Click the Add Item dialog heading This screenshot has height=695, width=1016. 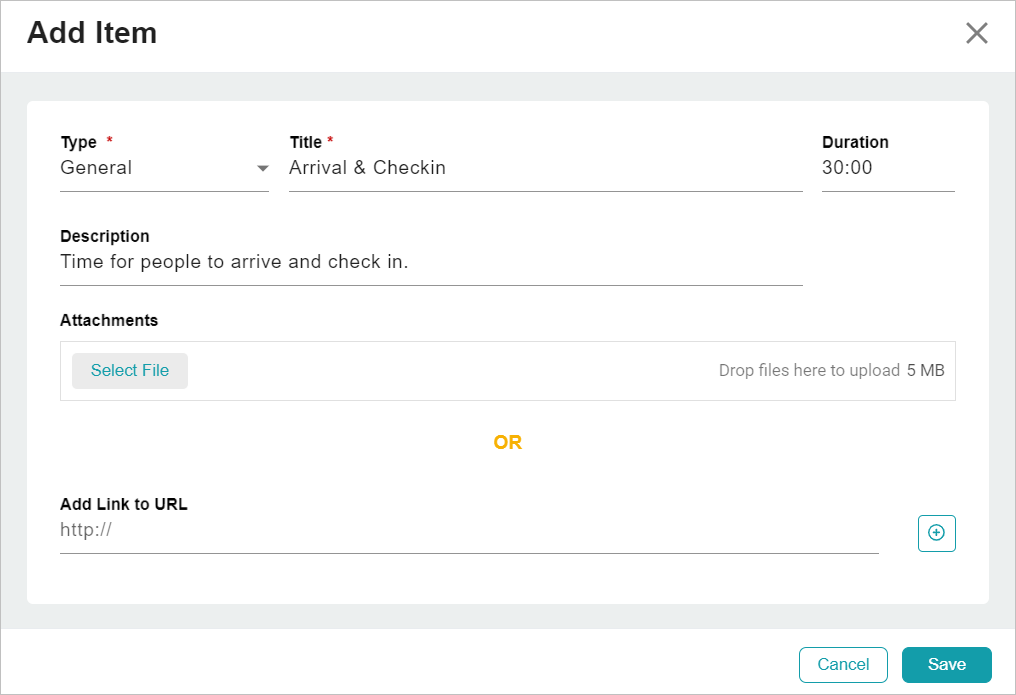(92, 33)
